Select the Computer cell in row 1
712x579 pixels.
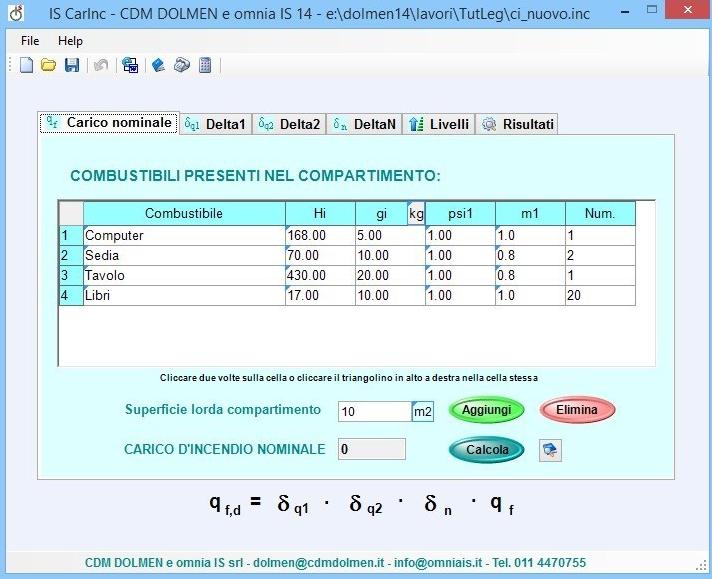pos(183,235)
